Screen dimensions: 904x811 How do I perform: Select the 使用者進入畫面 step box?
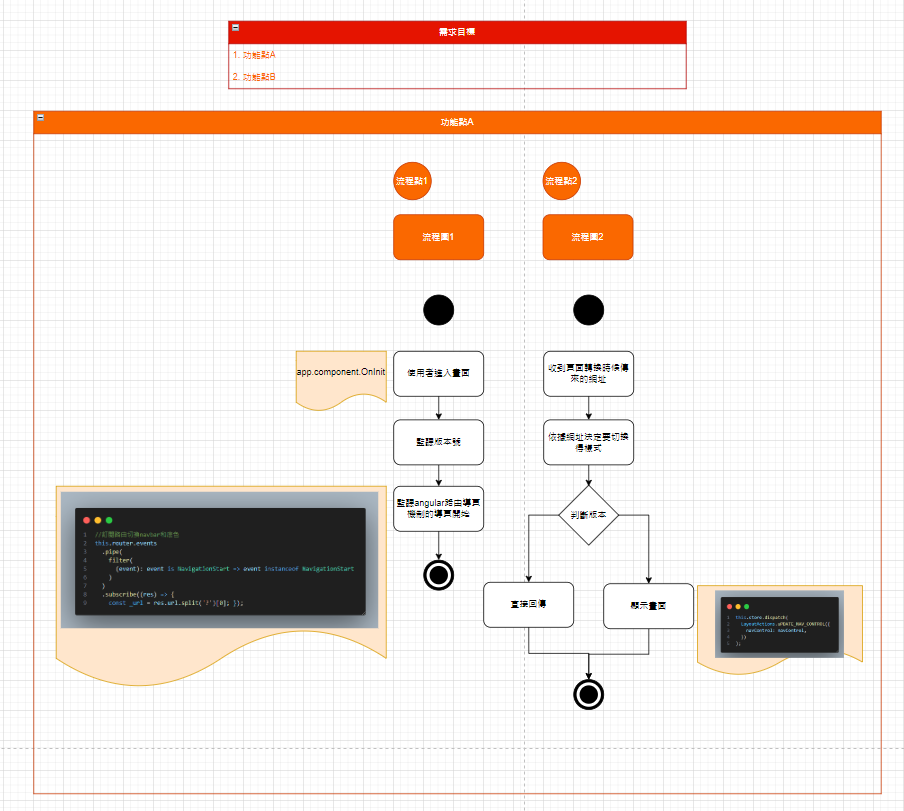[438, 374]
